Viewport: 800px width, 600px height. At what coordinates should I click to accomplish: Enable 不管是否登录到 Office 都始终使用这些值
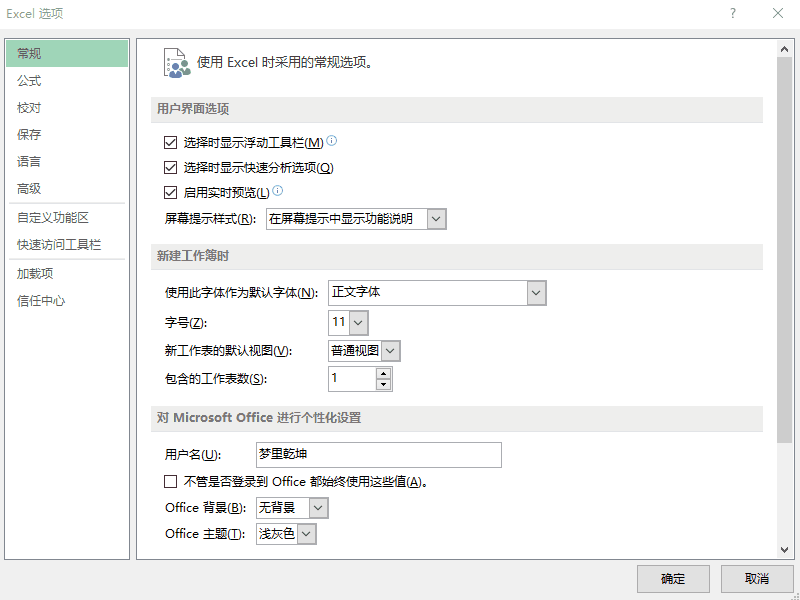click(170, 481)
